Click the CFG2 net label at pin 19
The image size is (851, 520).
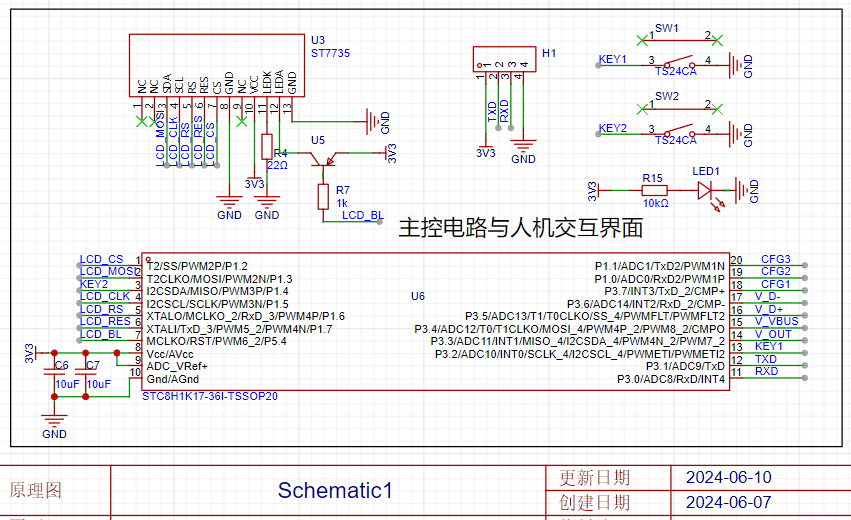[x=776, y=271]
